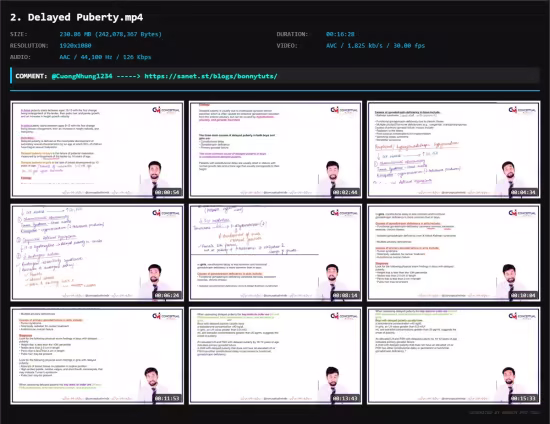The height and width of the screenshot is (424, 550).
Task: Open the thumbnail at 00:10:04
Action: click(x=454, y=253)
